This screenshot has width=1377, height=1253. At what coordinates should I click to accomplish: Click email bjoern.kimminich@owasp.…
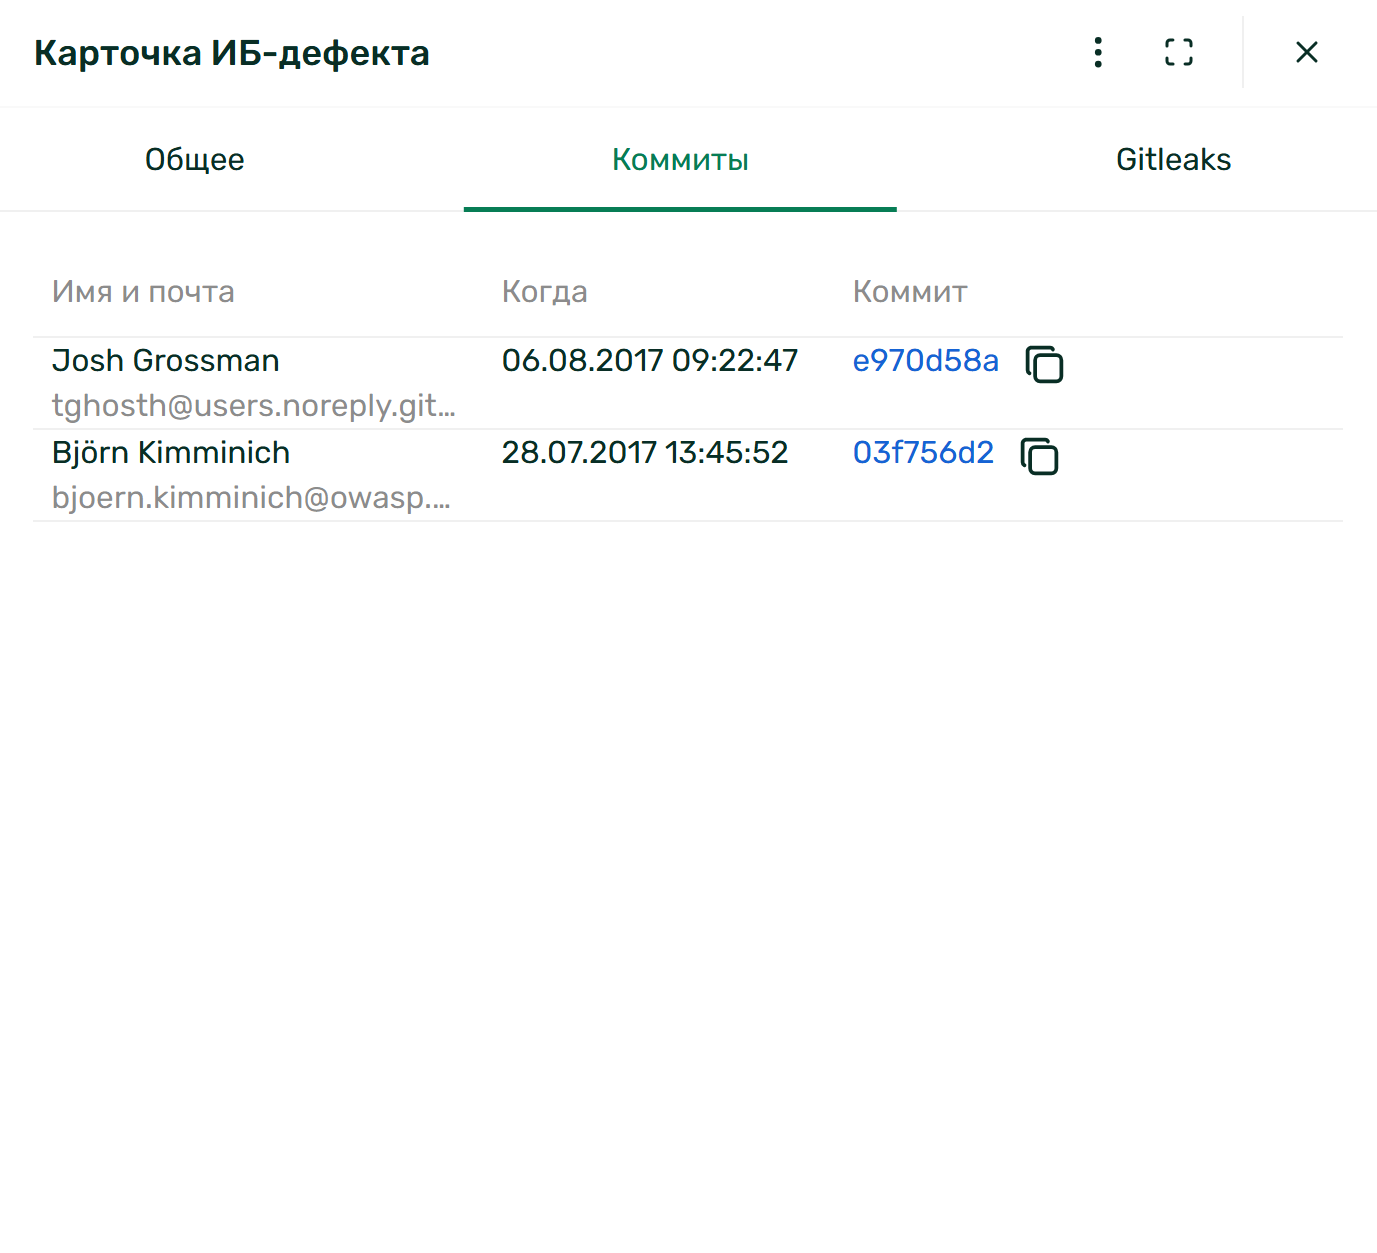(251, 498)
